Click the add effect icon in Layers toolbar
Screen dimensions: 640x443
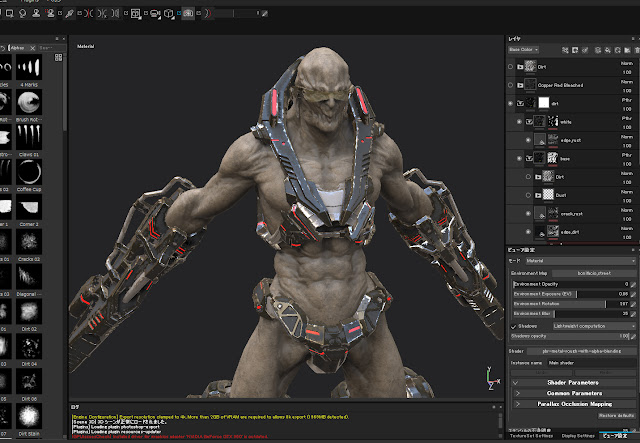565,50
